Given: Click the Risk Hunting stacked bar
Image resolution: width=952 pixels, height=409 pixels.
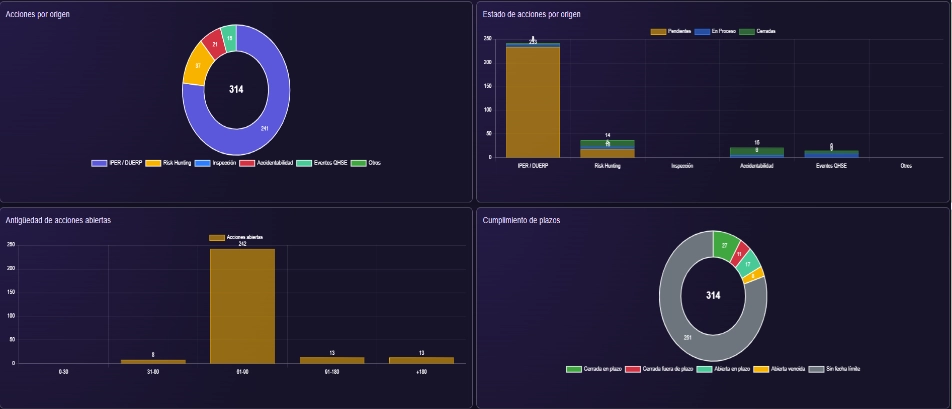Looking at the screenshot, I should click(x=608, y=149).
